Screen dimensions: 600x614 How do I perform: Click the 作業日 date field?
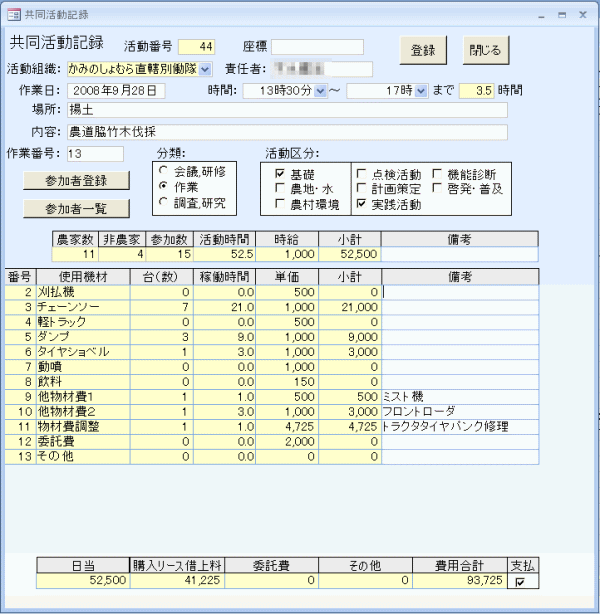[x=115, y=91]
